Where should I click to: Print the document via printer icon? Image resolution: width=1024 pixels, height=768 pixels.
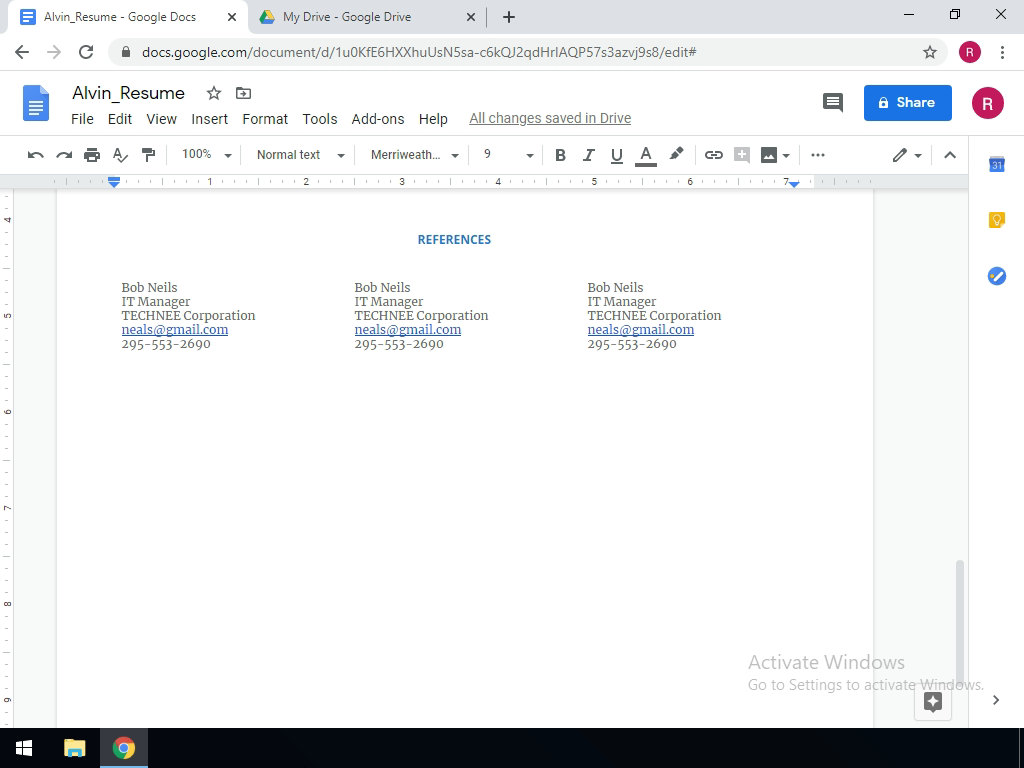coord(92,155)
